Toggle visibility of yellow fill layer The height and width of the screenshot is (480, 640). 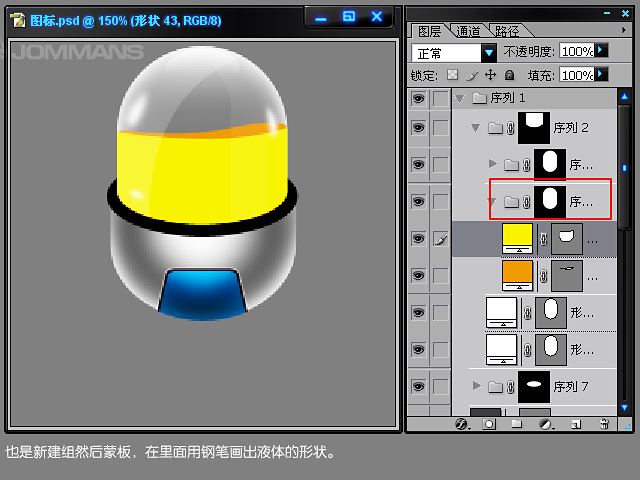pyautogui.click(x=418, y=238)
